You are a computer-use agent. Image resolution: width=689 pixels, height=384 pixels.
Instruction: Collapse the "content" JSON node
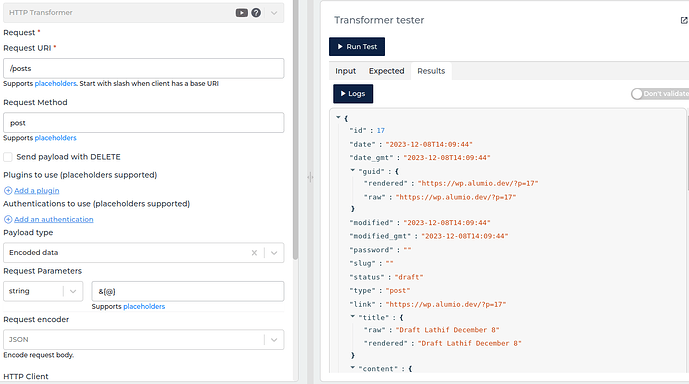click(352, 368)
